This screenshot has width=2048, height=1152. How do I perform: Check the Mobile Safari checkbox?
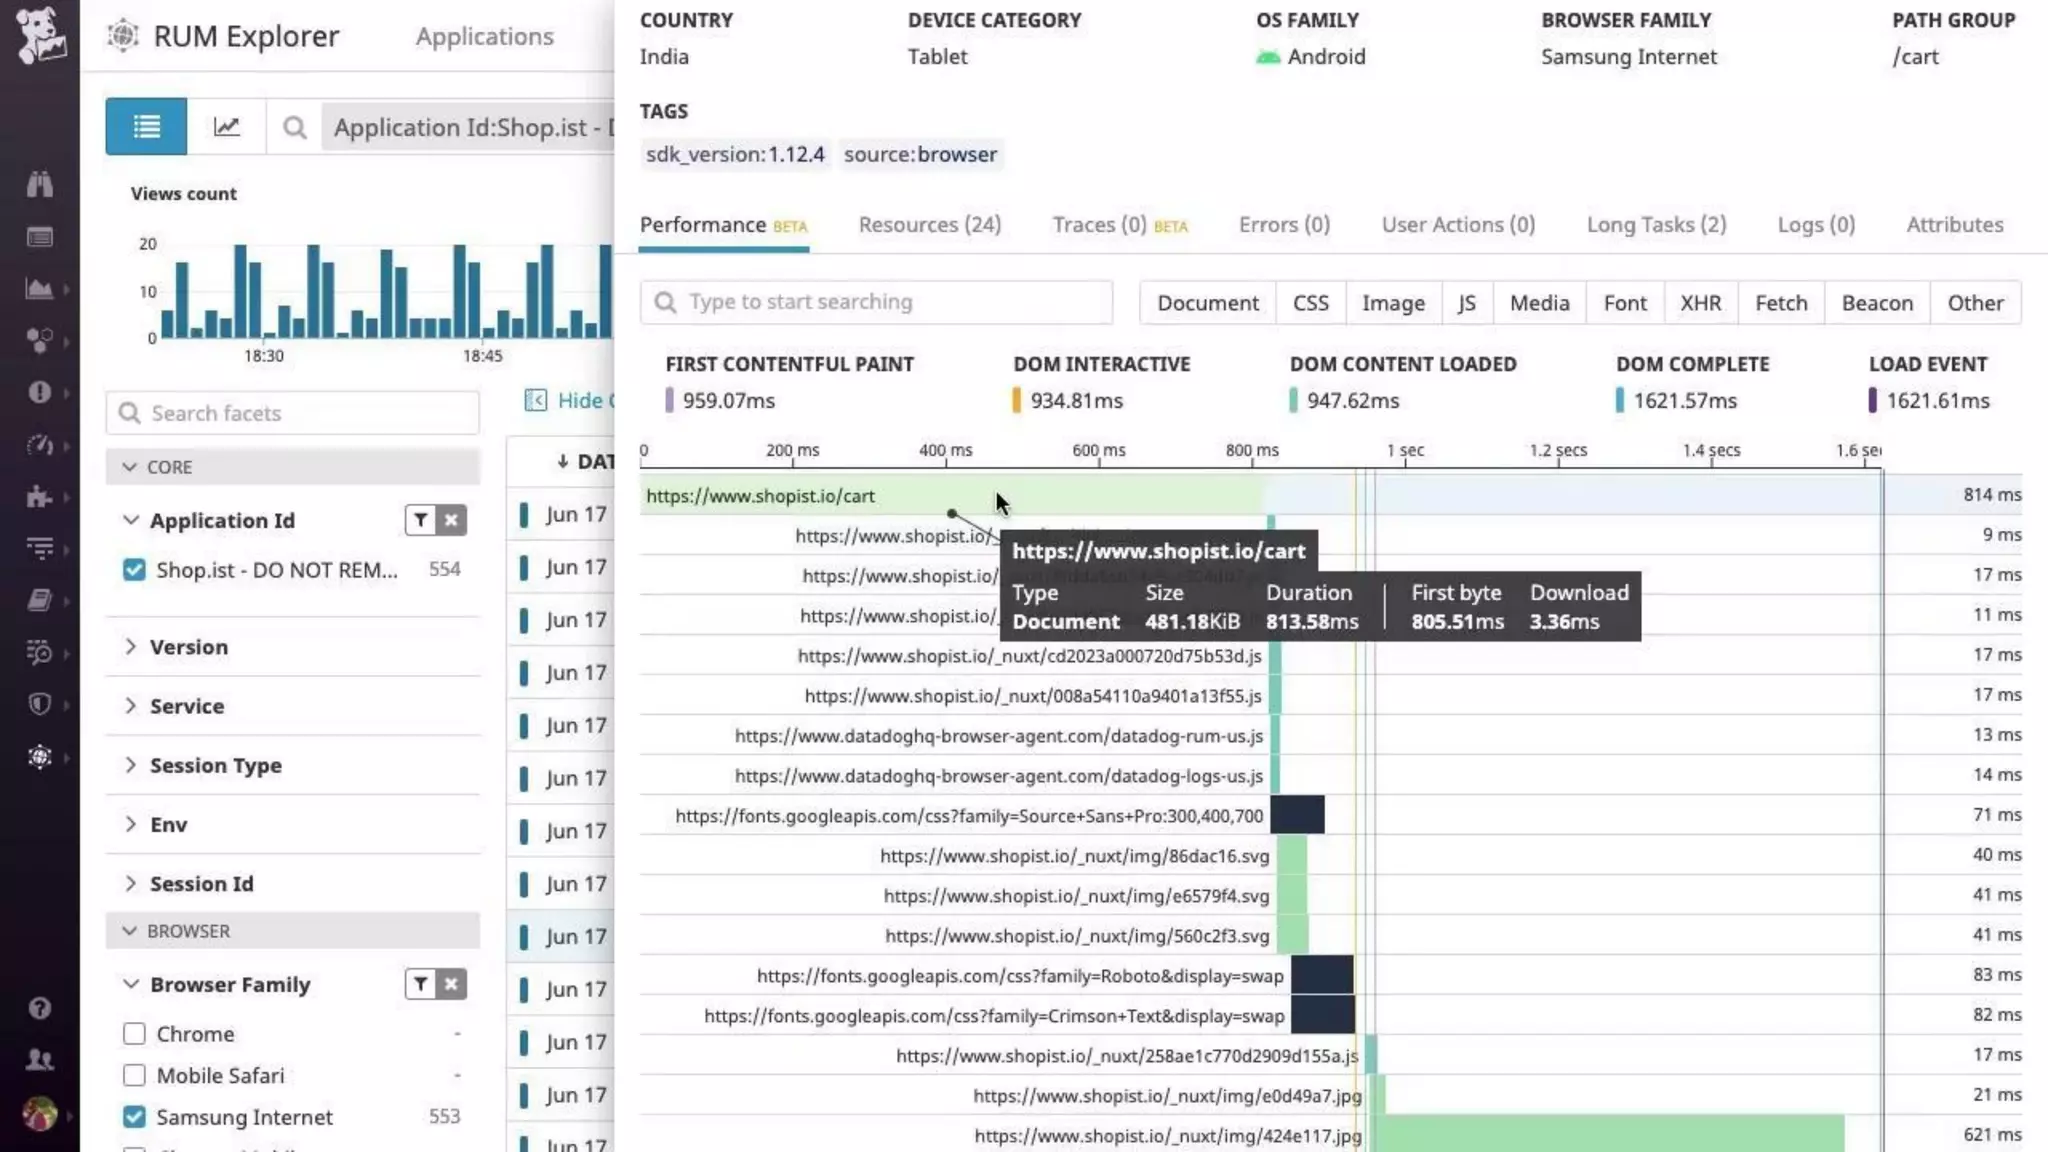[x=134, y=1076]
